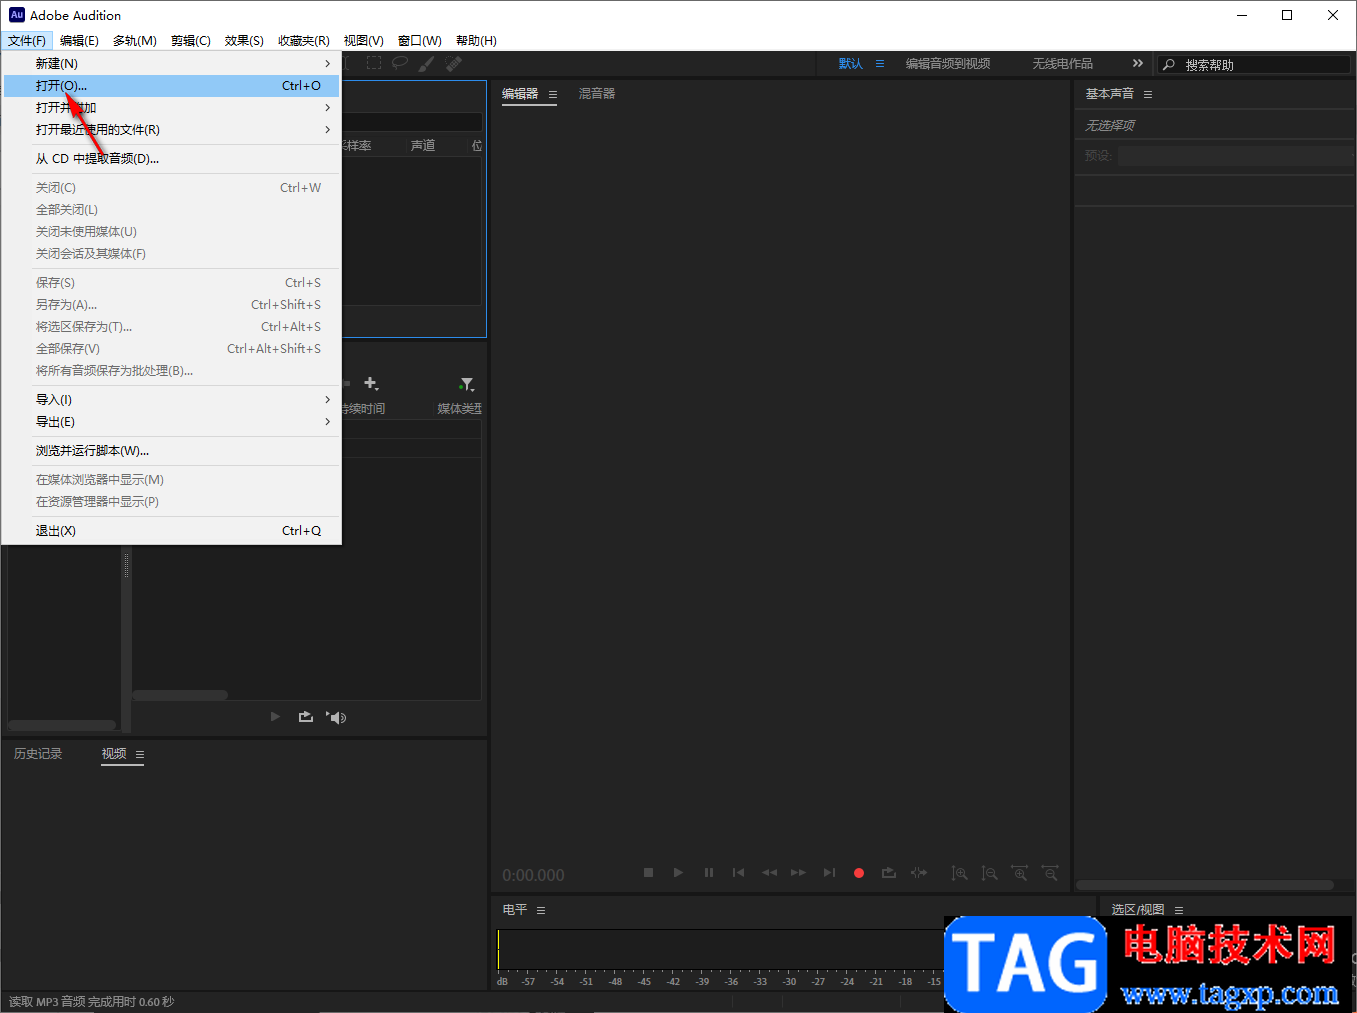
Task: Click the add shortcut plus icon in Media Browser
Action: [x=371, y=384]
